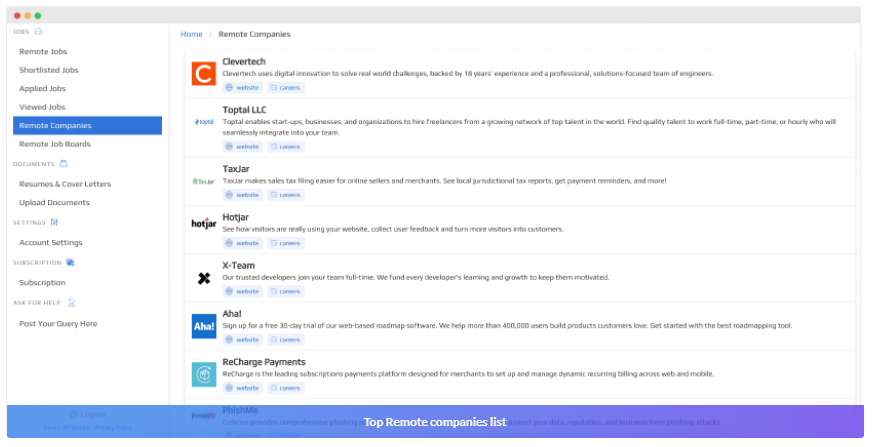The width and height of the screenshot is (873, 447).
Task: Click the Hotjar company name
Action: (236, 217)
